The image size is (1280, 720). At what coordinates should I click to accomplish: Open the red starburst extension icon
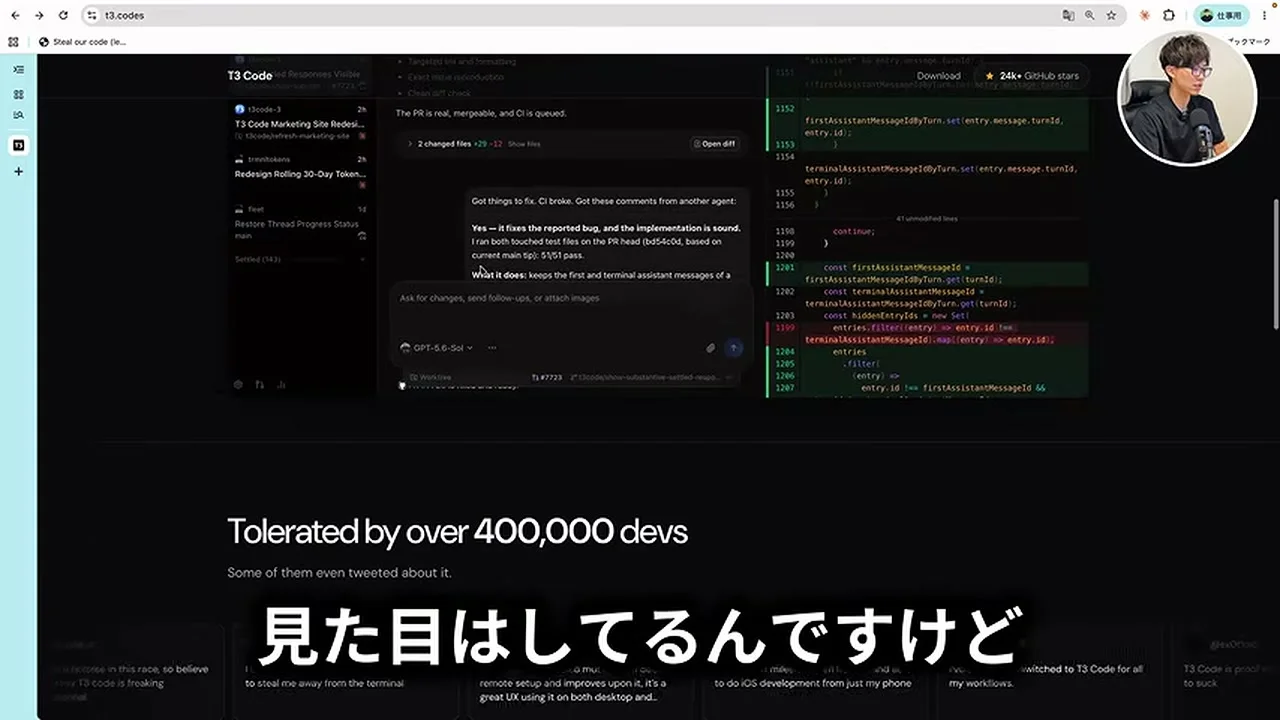(x=1144, y=16)
